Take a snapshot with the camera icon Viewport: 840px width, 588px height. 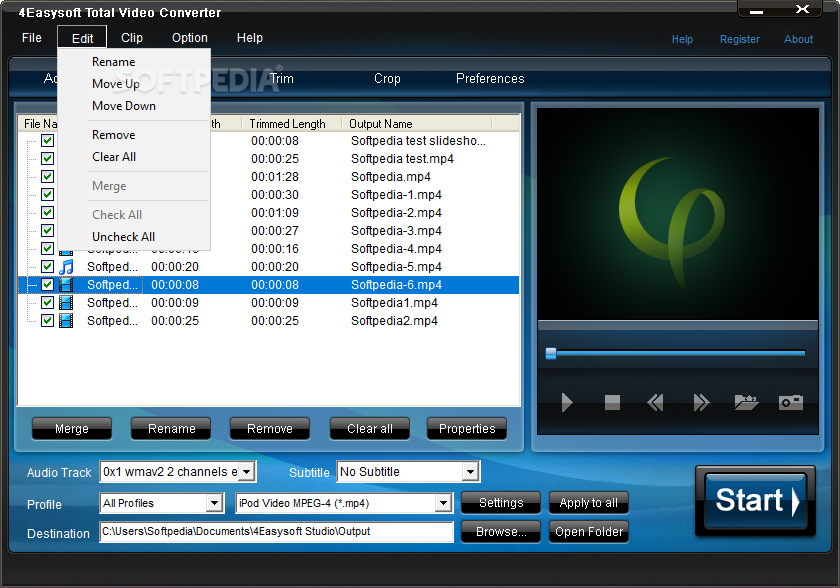(x=791, y=402)
